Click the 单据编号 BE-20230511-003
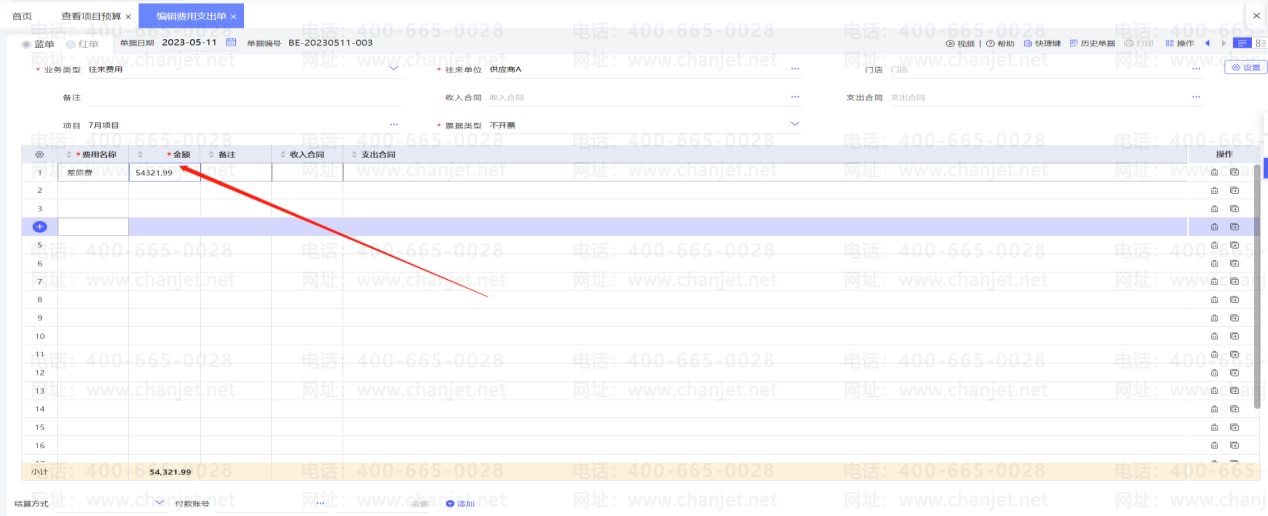1268x516 pixels. [331, 43]
